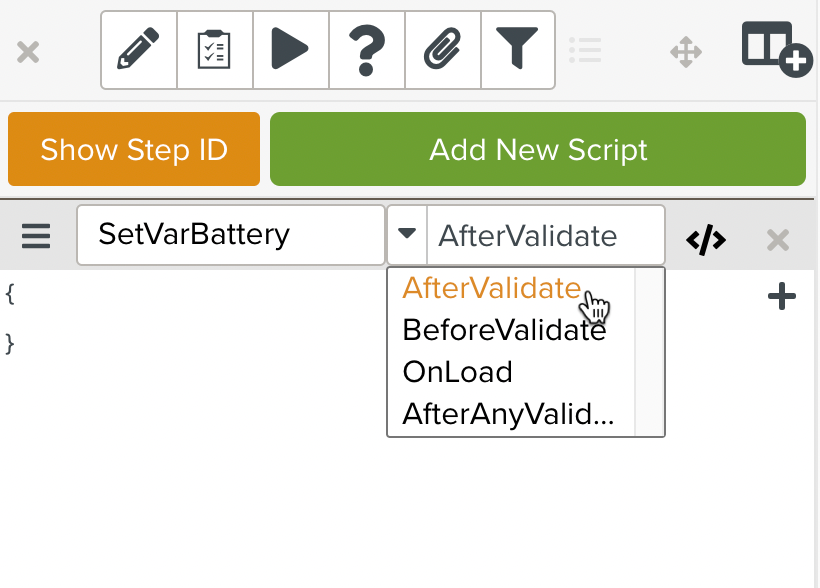820x588 pixels.
Task: Click the add column layout icon
Action: tap(775, 48)
